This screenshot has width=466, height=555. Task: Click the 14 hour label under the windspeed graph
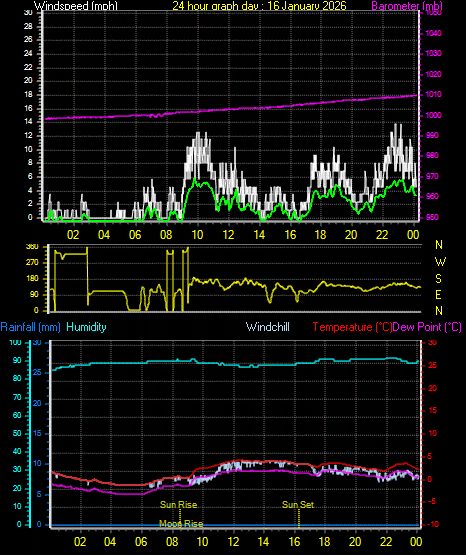point(259,235)
